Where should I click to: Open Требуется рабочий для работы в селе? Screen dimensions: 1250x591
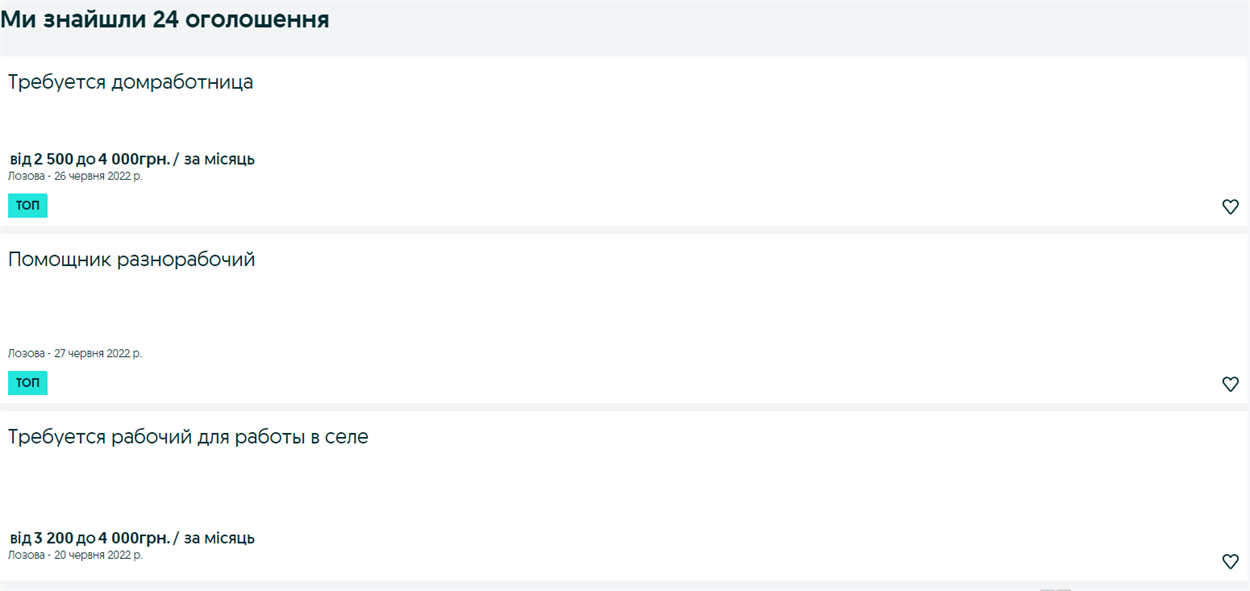tap(188, 437)
